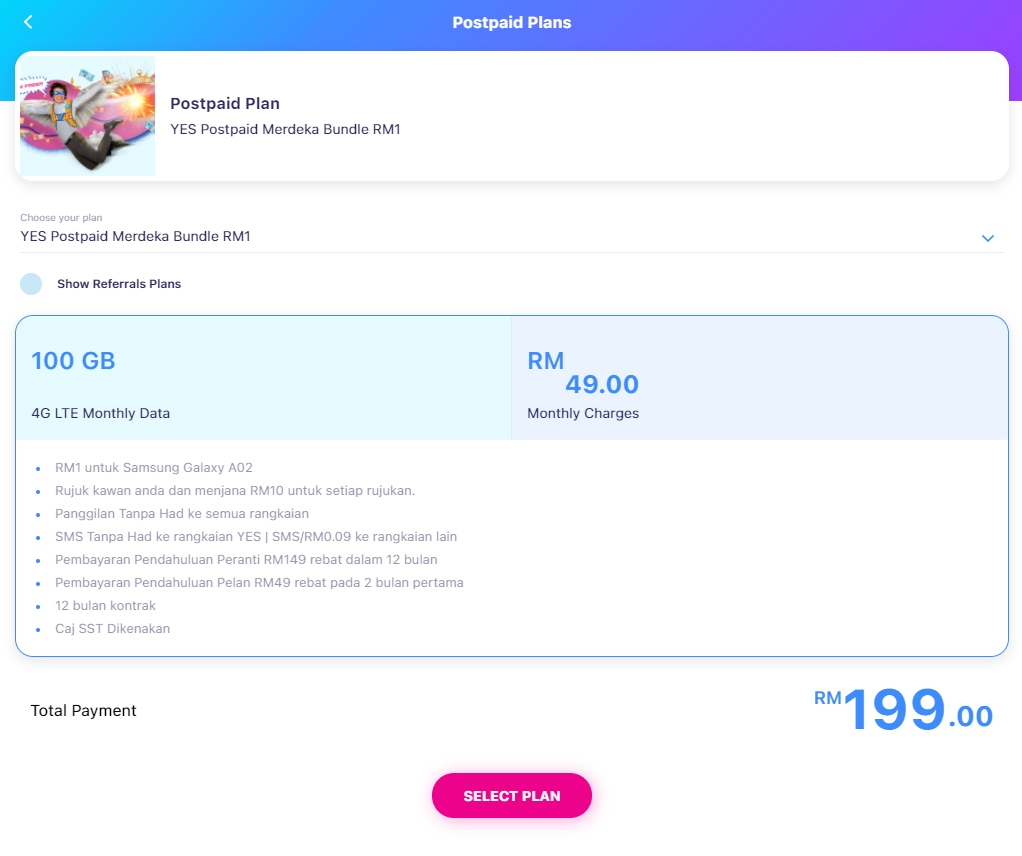This screenshot has width=1022, height=856.
Task: Click the '4G LTE Monthly Data' label
Action: 100,413
